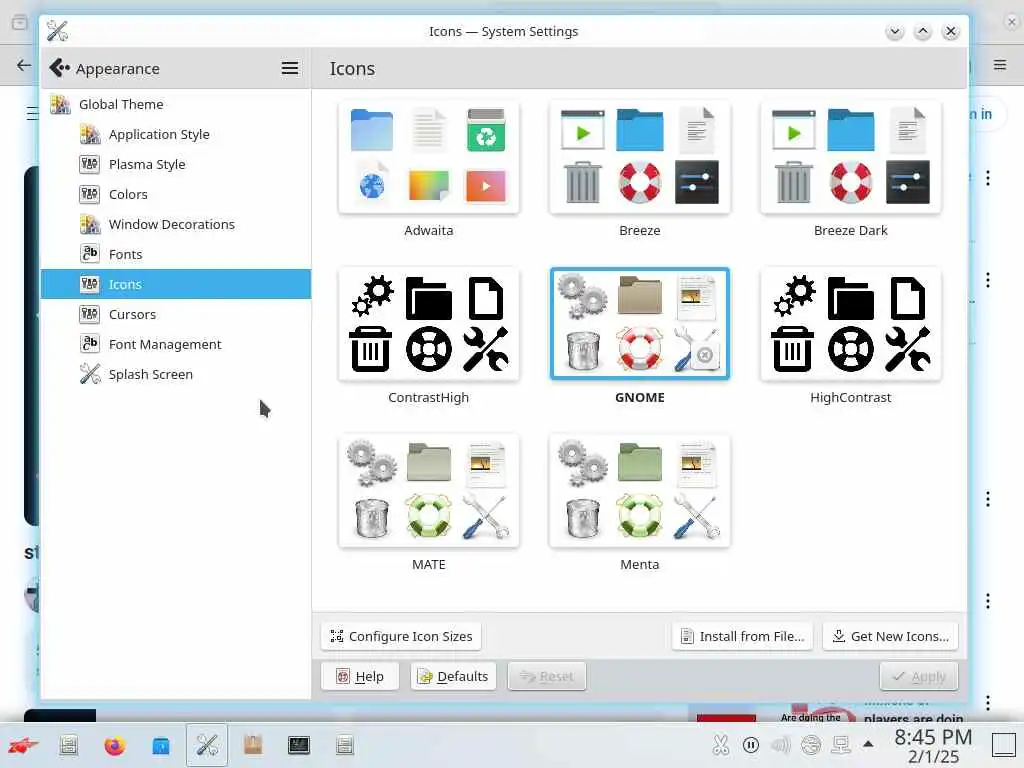Click the Apply button
Viewport: 1024px width, 768px height.
tap(919, 677)
